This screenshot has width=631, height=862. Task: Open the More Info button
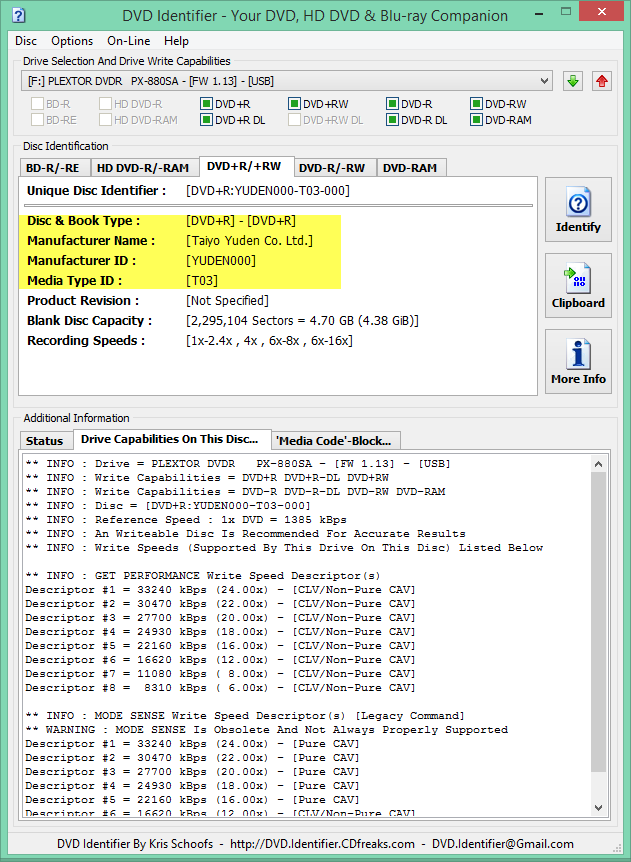578,361
